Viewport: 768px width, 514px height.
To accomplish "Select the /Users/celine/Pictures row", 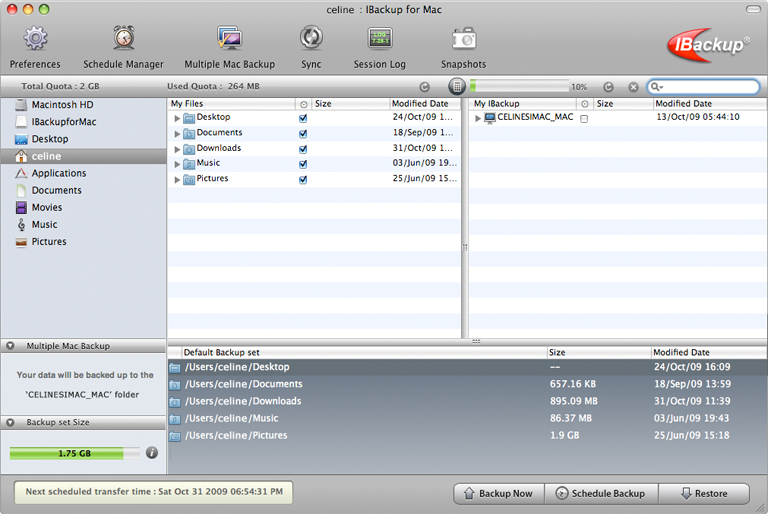I will (467, 436).
